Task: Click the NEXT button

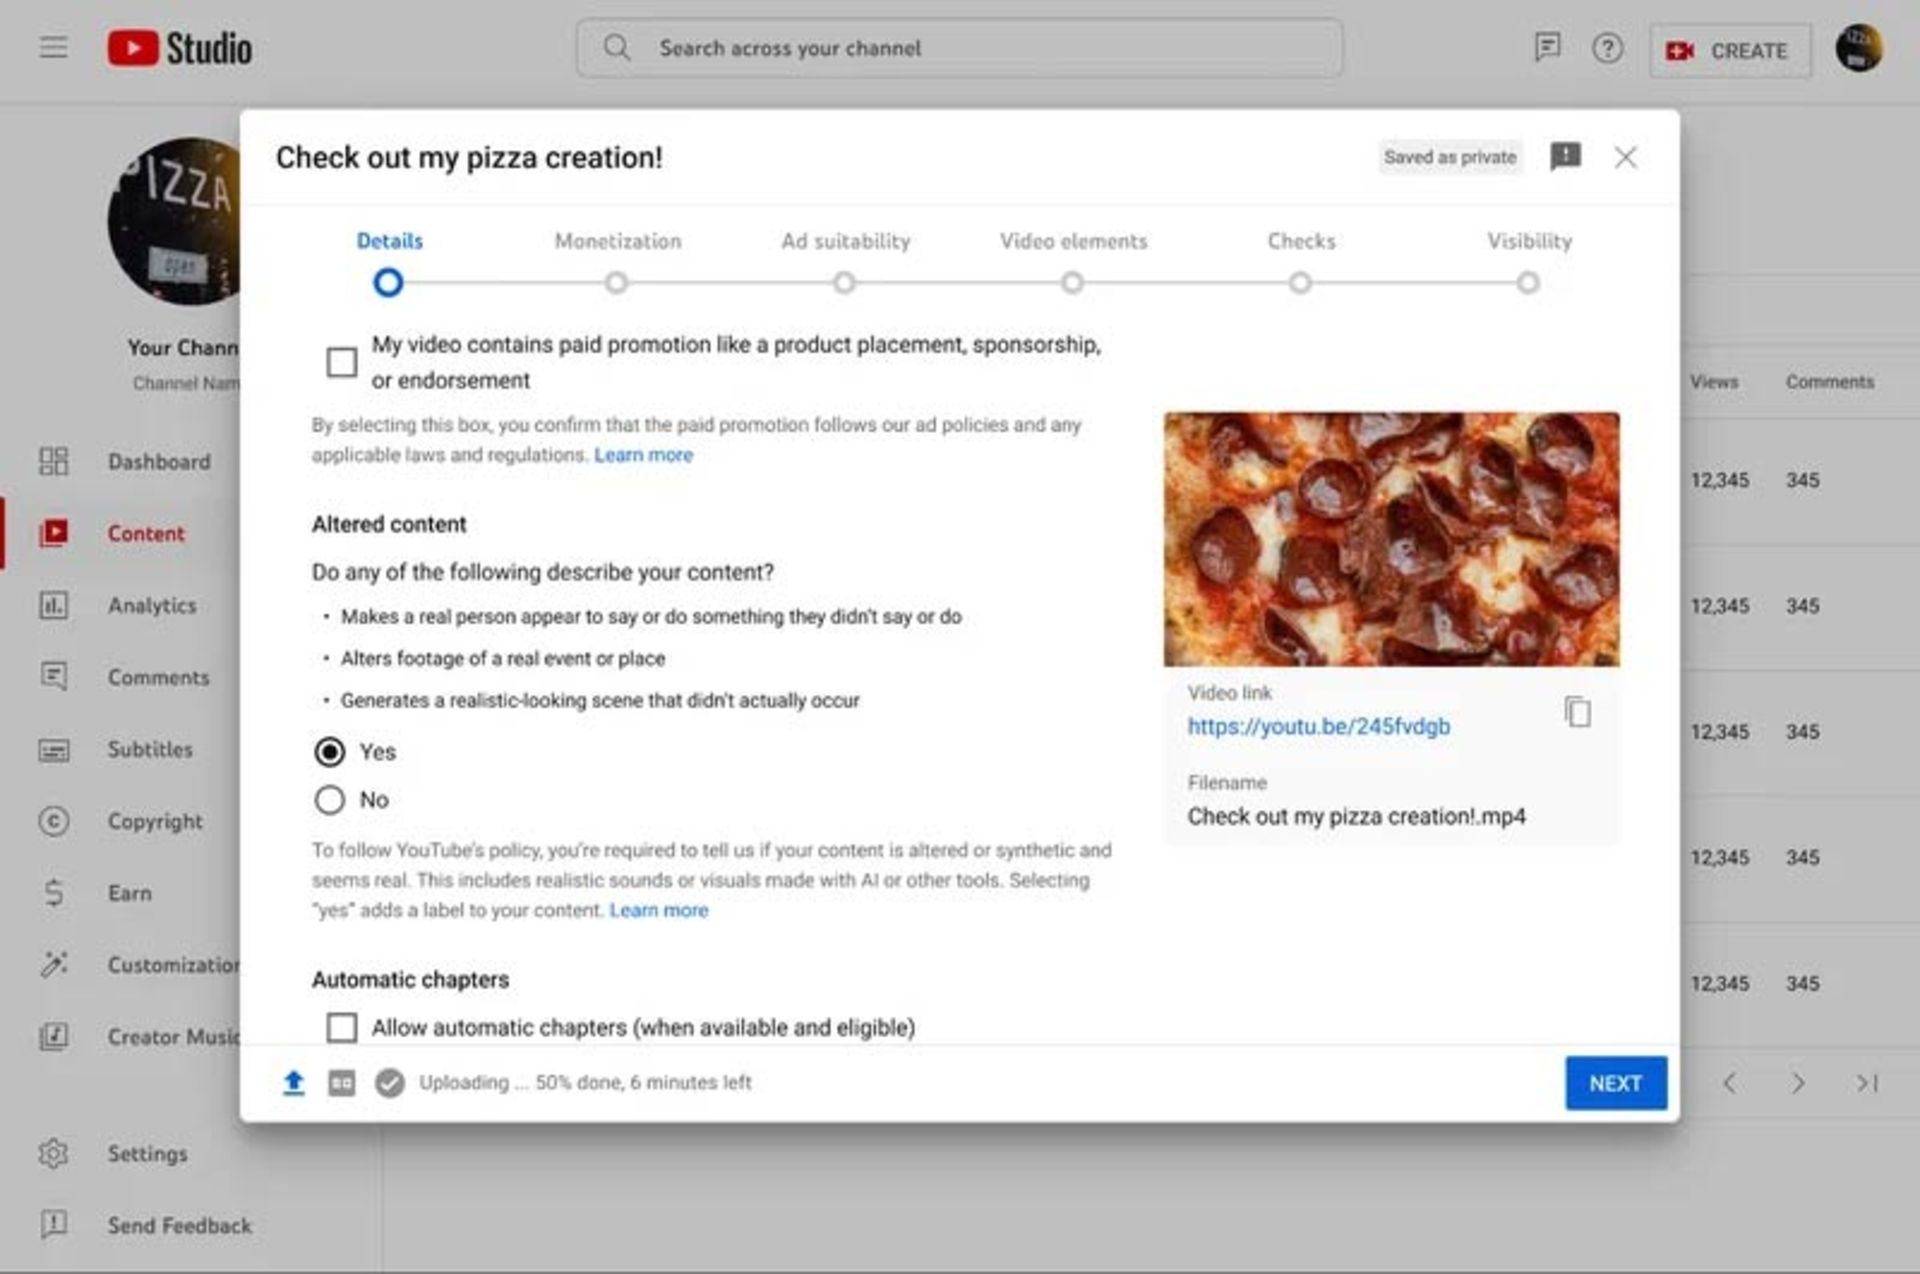Action: click(x=1616, y=1082)
